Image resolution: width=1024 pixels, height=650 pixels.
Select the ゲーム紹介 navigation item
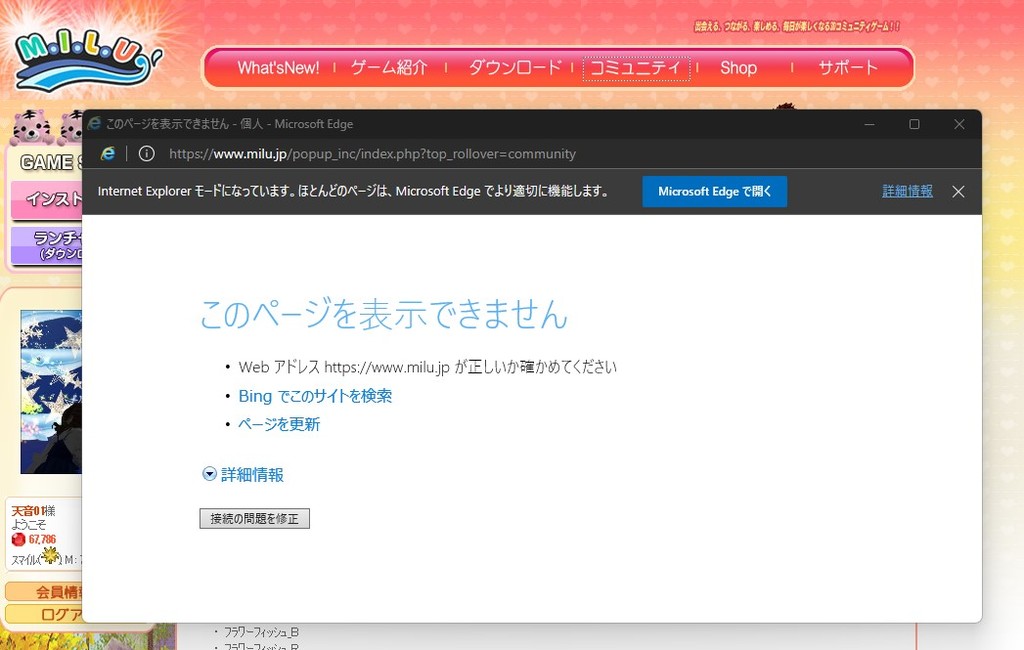389,68
